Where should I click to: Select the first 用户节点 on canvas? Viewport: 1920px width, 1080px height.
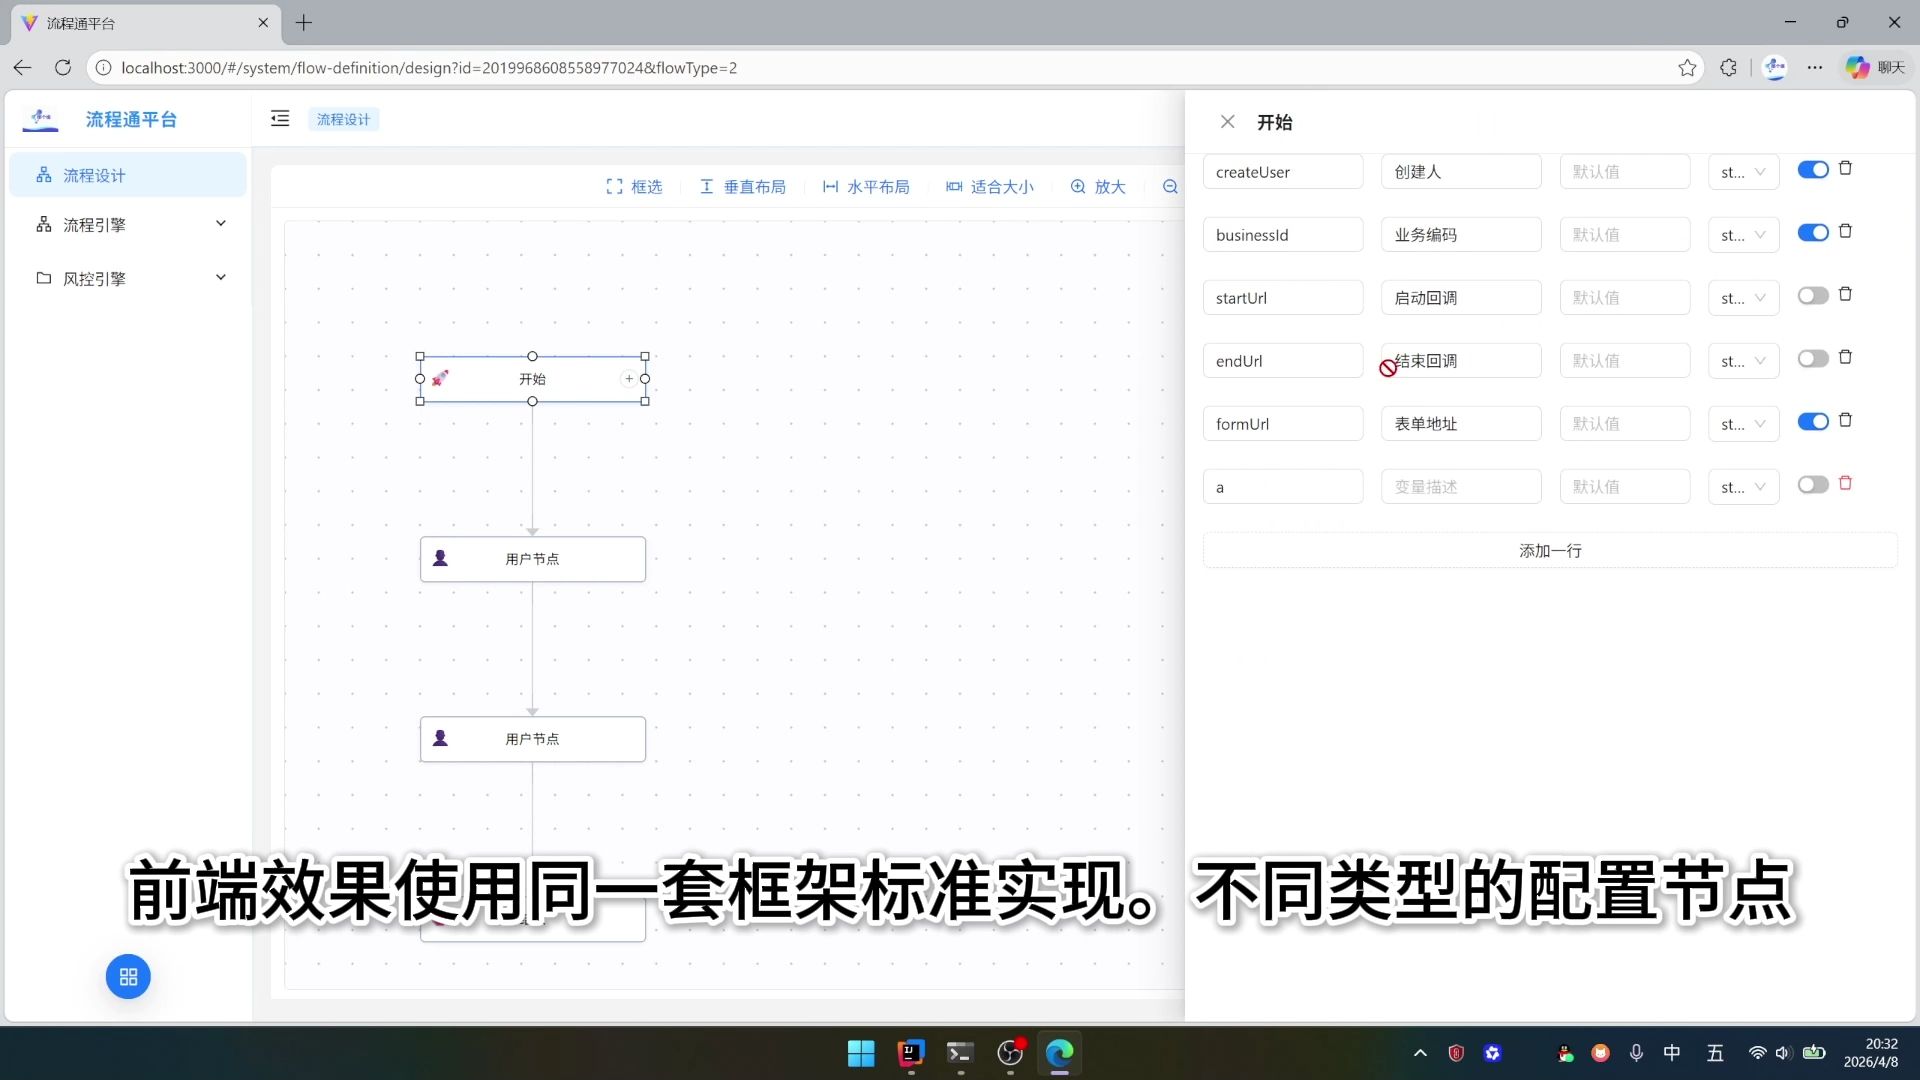pos(532,559)
